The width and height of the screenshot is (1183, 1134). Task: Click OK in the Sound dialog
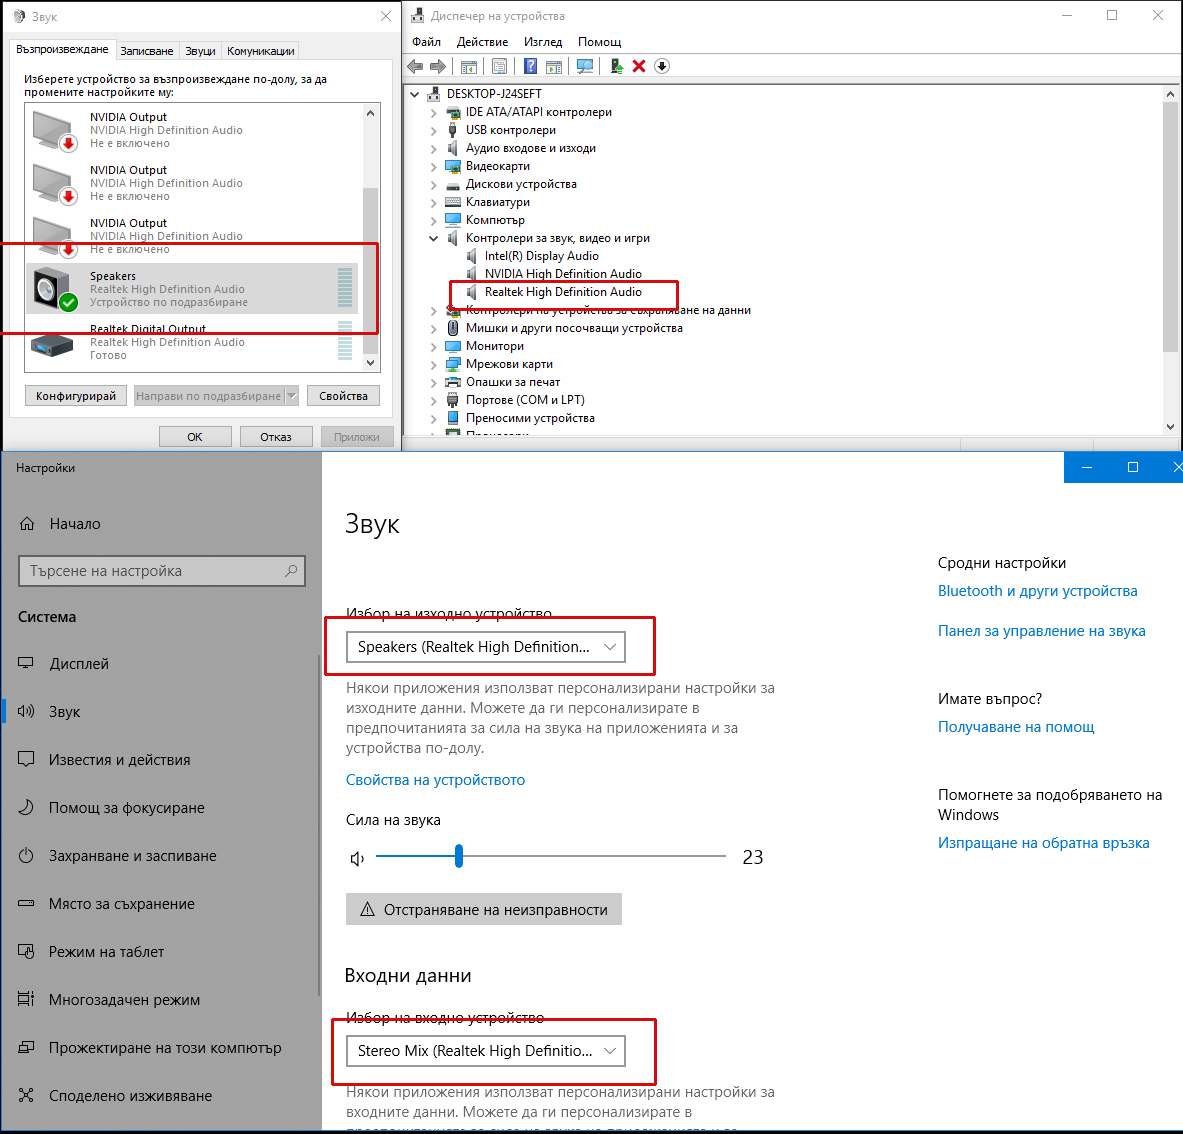click(x=195, y=437)
